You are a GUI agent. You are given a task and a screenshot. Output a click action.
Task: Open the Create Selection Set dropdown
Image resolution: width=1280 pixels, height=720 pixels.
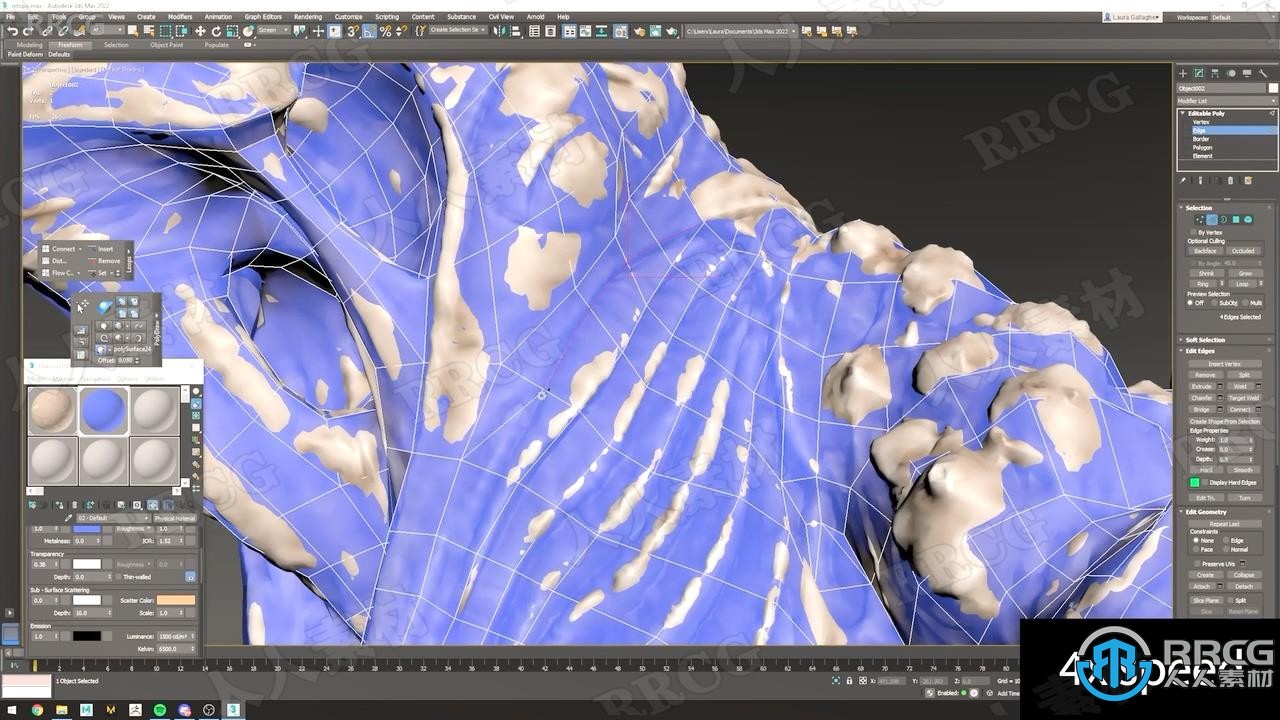pyautogui.click(x=459, y=31)
